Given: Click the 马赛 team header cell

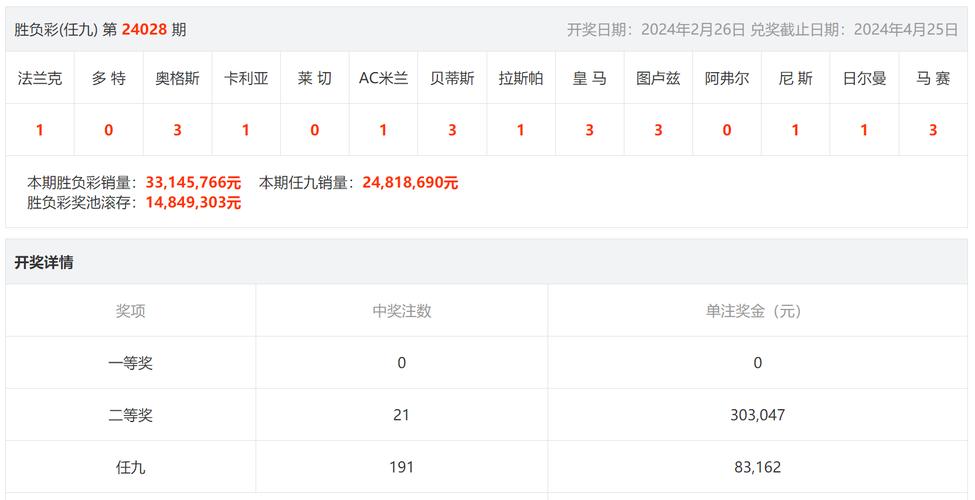Looking at the screenshot, I should click(x=932, y=78).
